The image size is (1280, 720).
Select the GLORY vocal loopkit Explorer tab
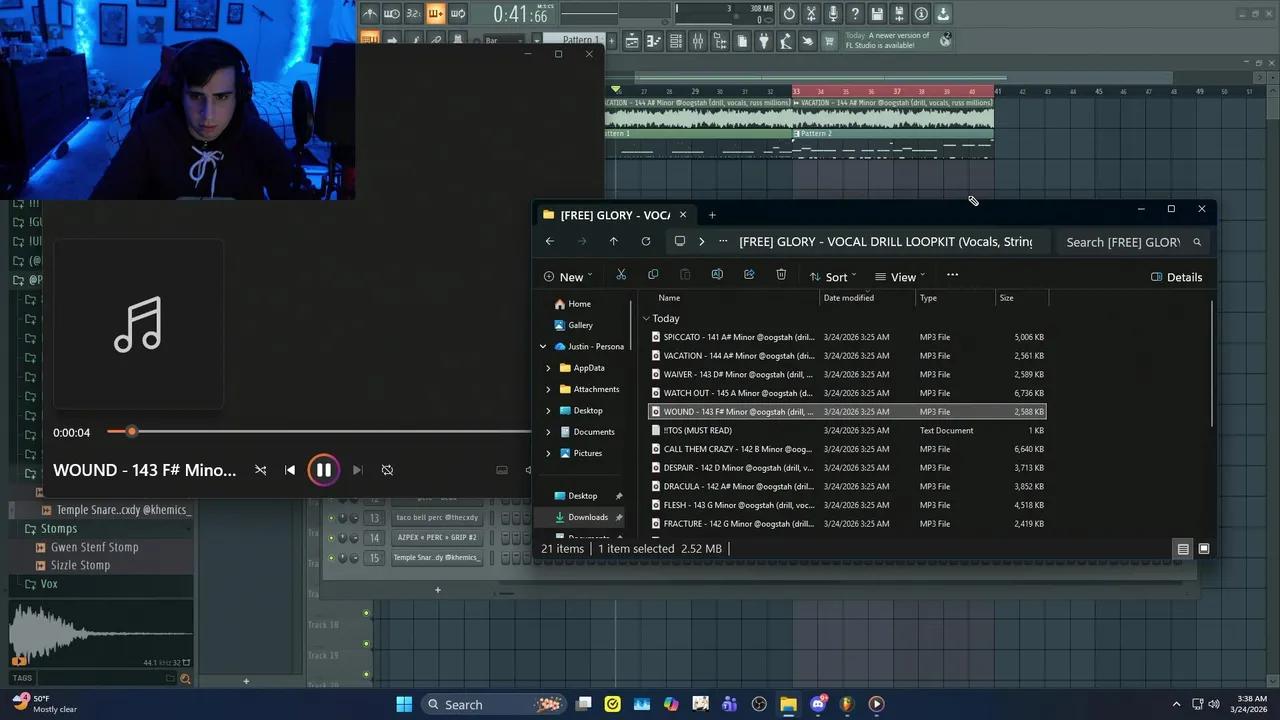pyautogui.click(x=612, y=214)
